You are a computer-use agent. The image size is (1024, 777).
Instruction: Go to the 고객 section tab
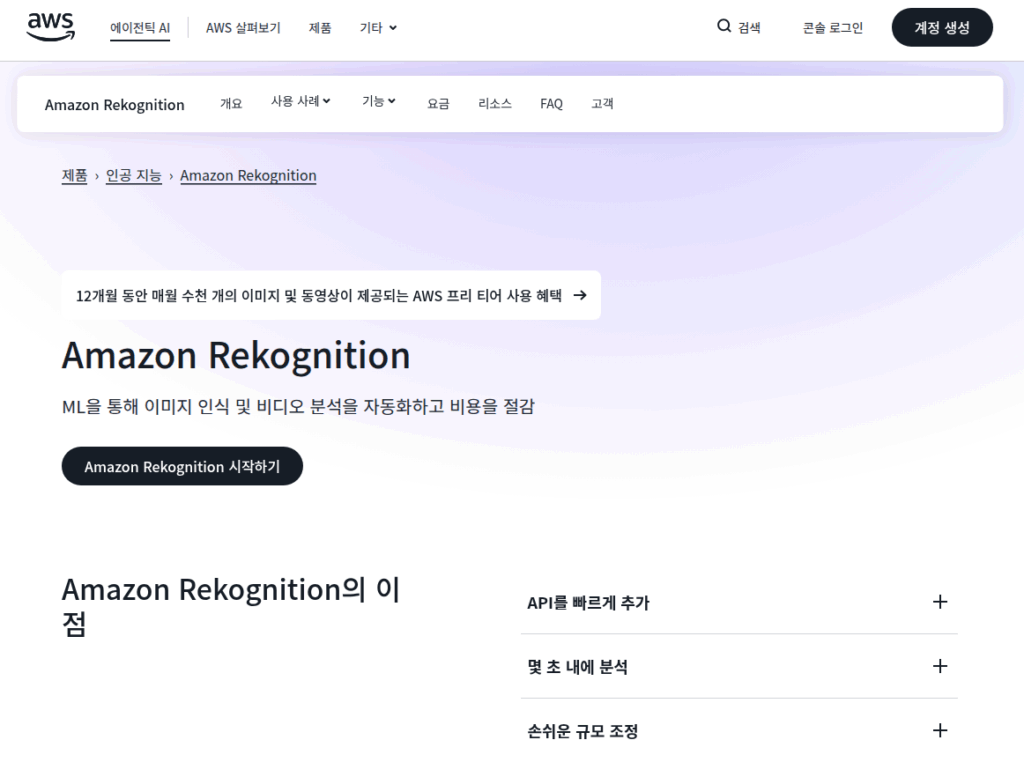(x=603, y=103)
